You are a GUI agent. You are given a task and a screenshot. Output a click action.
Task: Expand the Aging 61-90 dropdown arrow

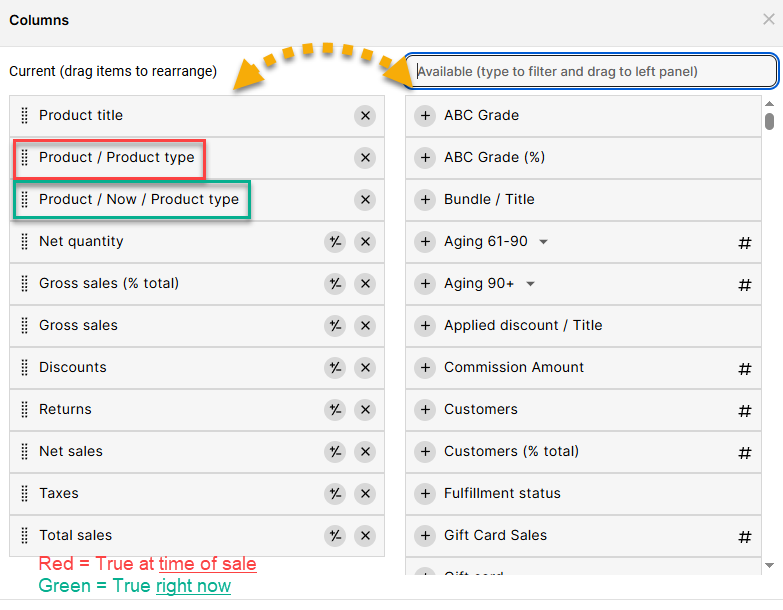point(544,242)
